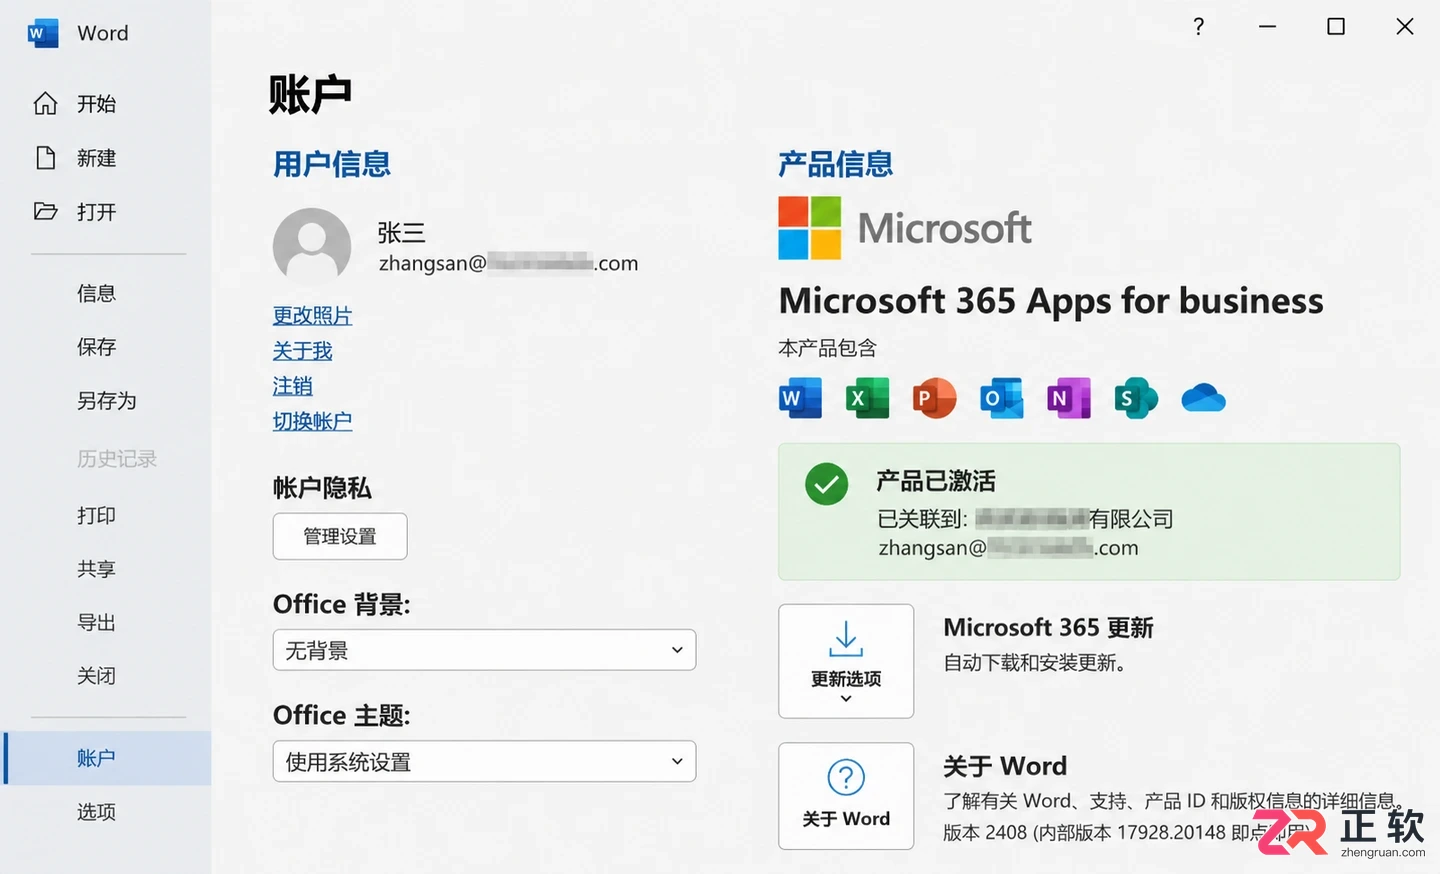Expand the Office 主题 dropdown
The image size is (1440, 874).
pos(484,761)
